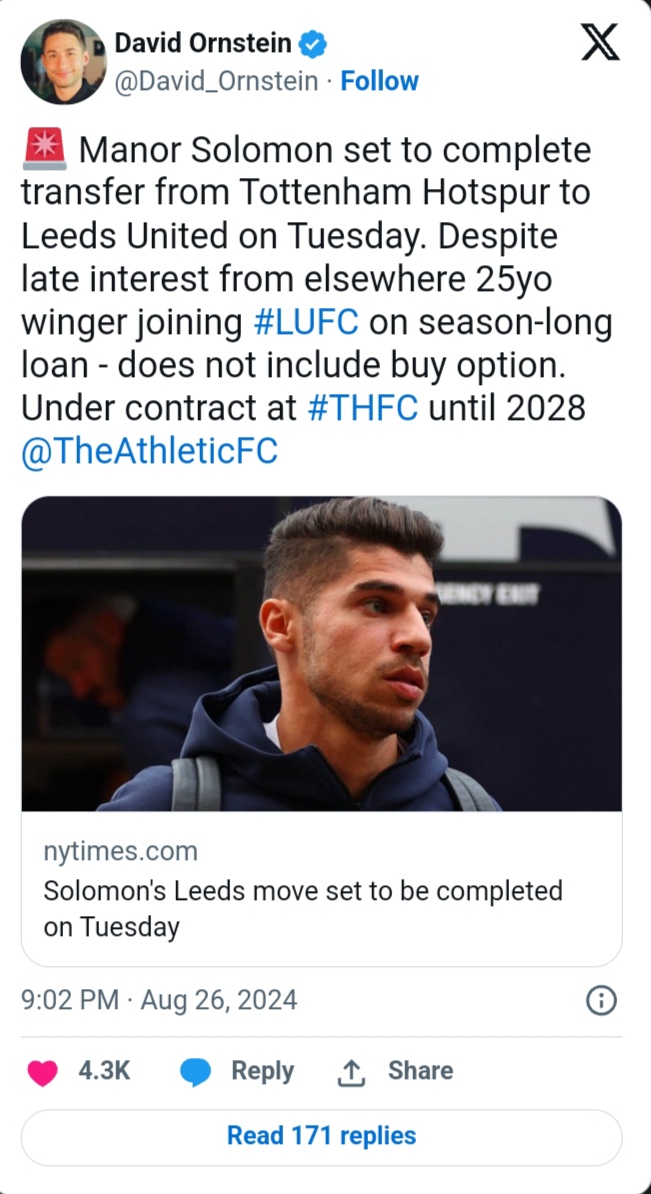Image resolution: width=651 pixels, height=1194 pixels.
Task: Click the X logo icon
Action: click(599, 43)
